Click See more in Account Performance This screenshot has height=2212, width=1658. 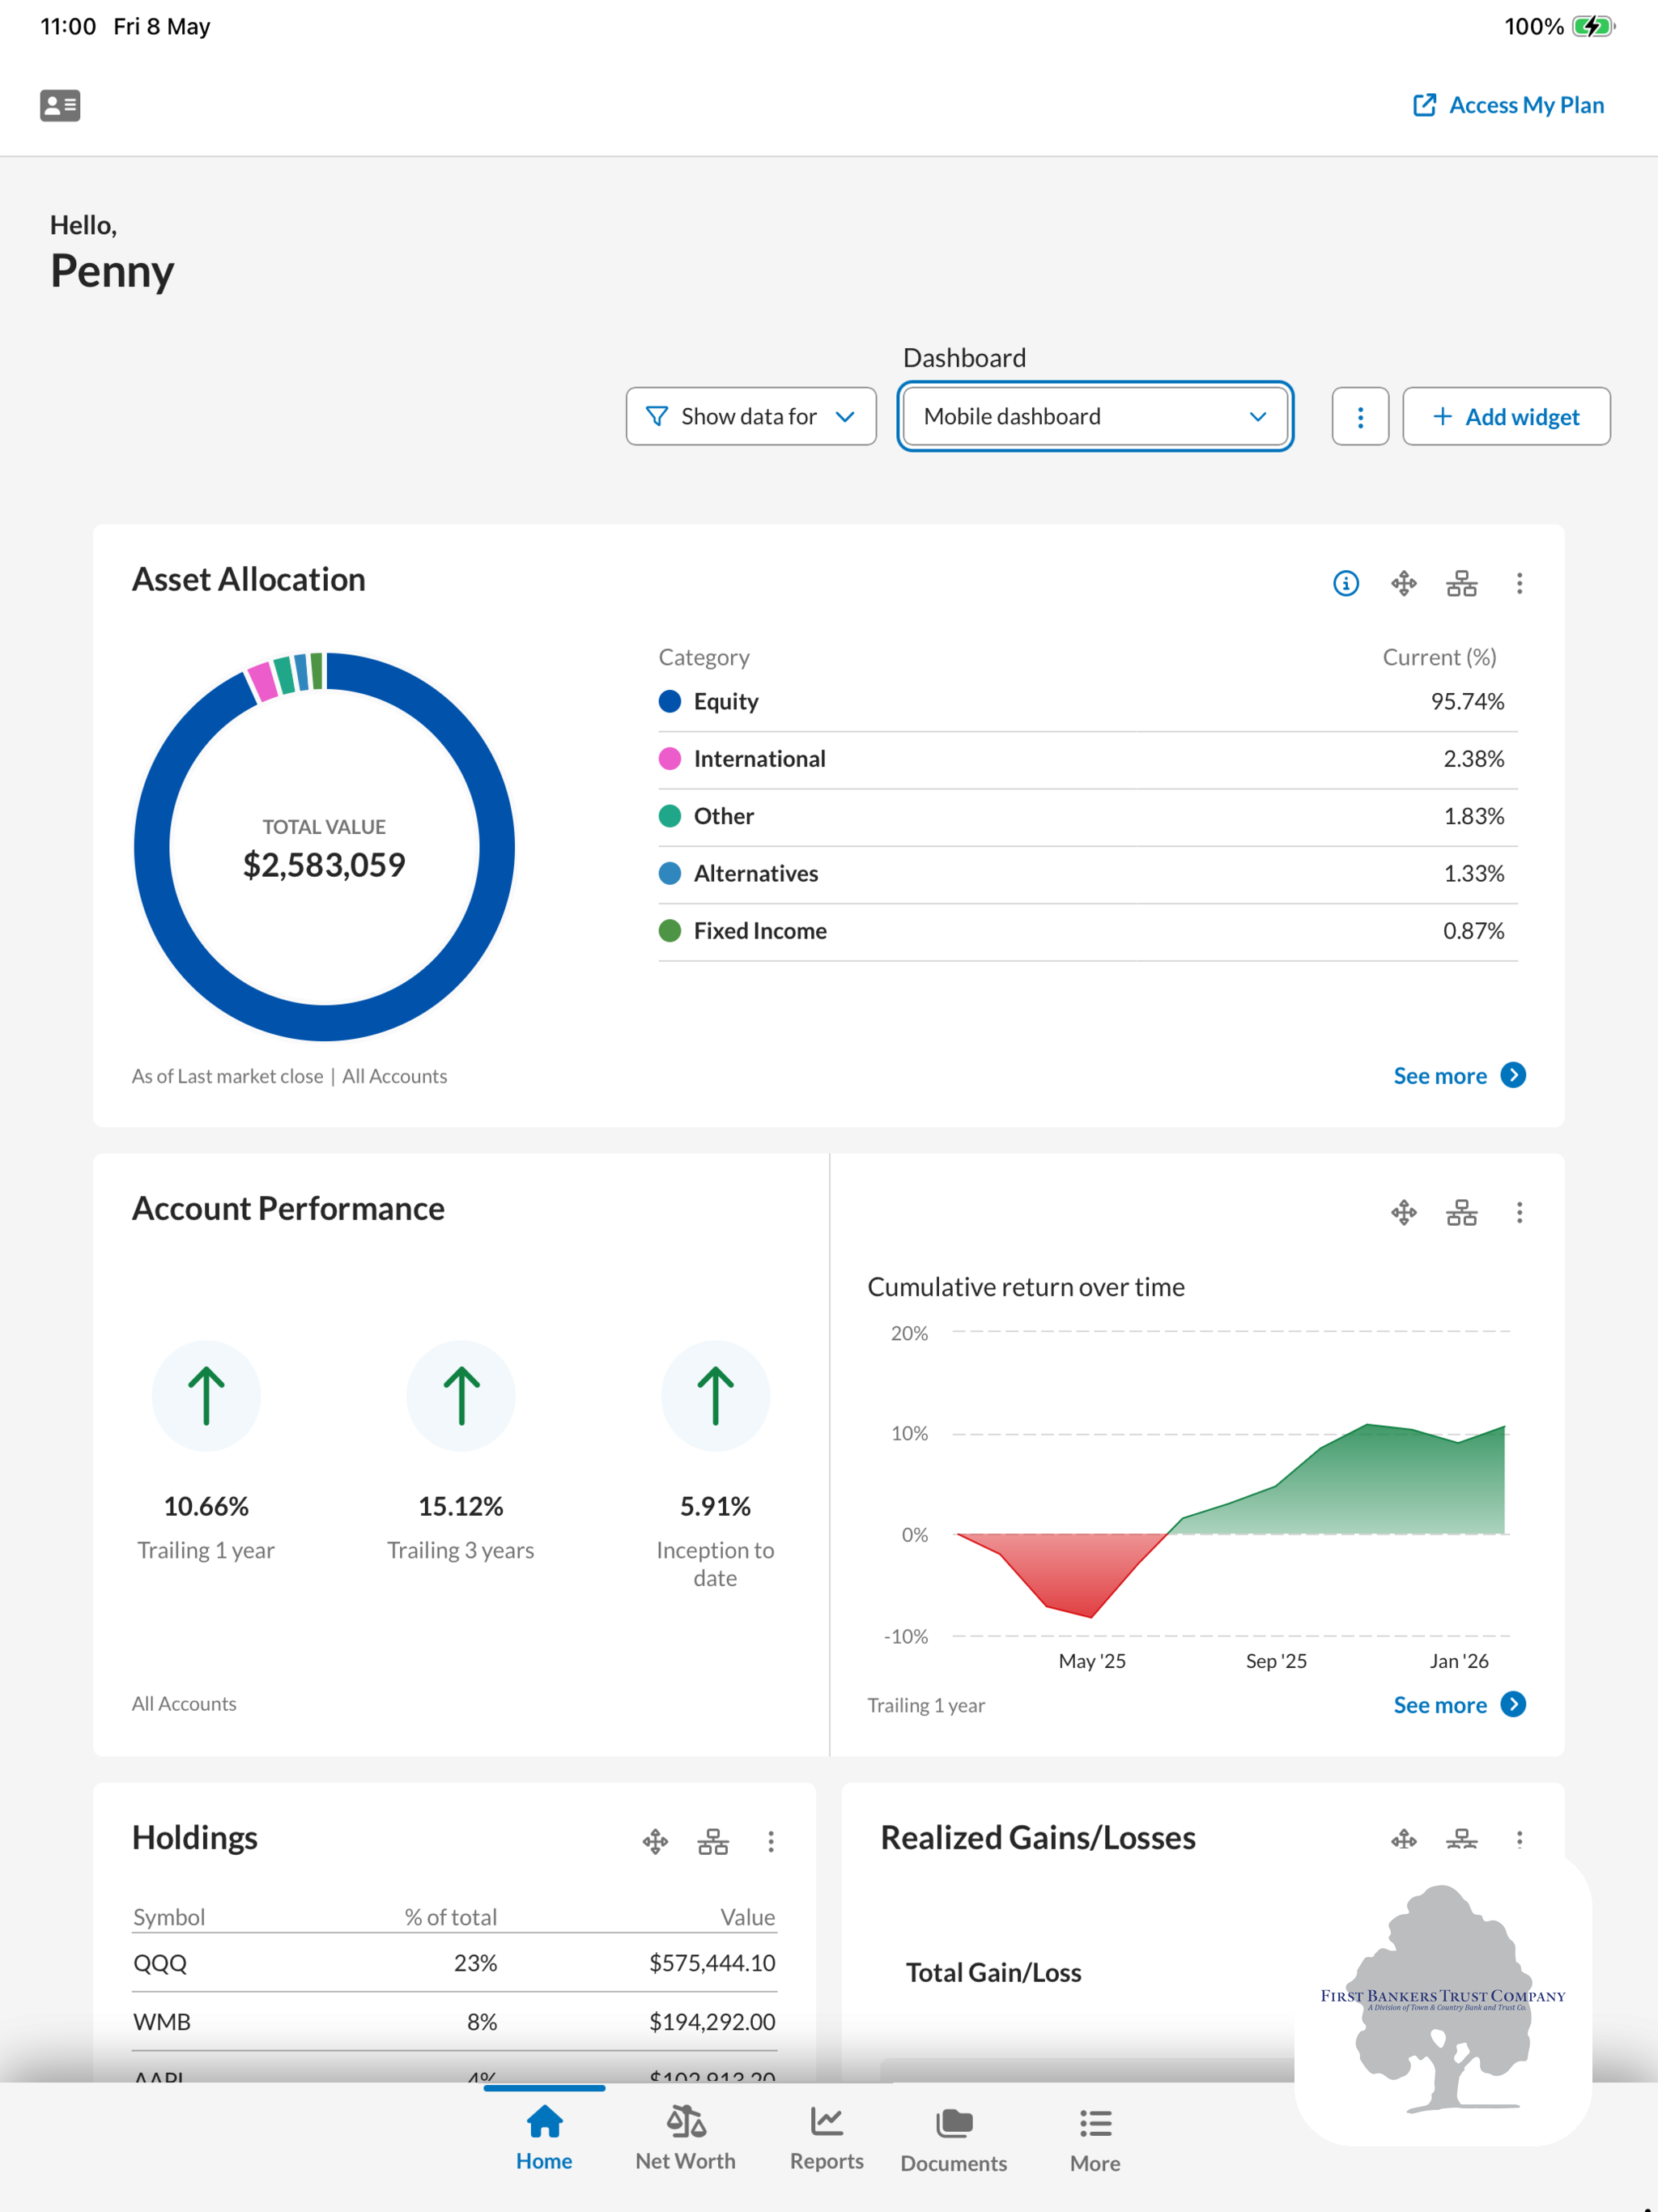1459,1704
